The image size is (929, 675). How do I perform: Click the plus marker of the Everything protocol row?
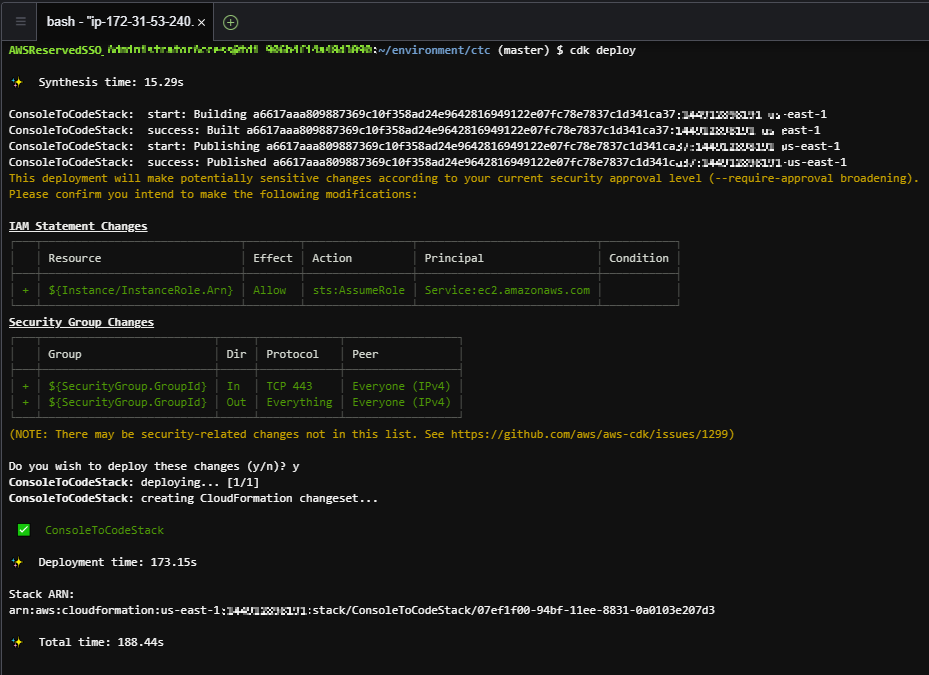[25, 402]
